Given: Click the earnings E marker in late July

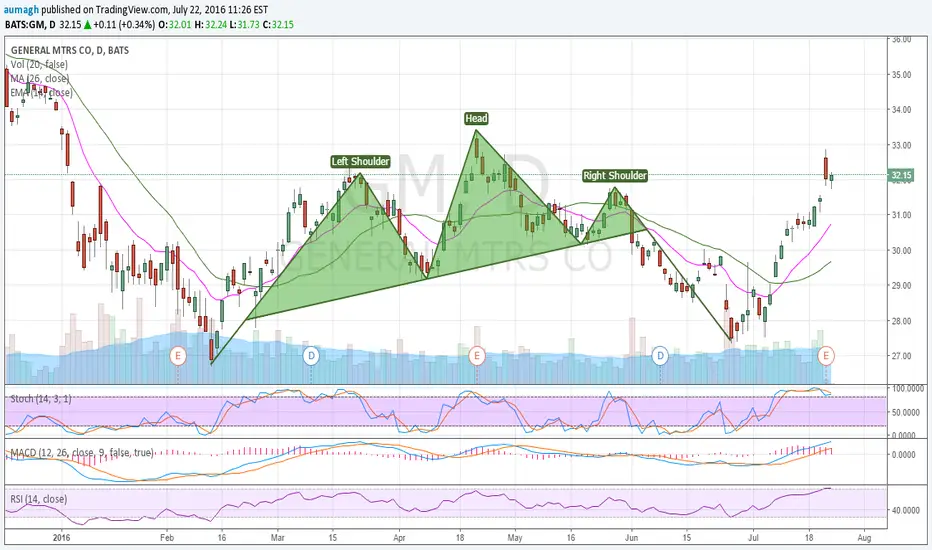Looking at the screenshot, I should 825,356.
